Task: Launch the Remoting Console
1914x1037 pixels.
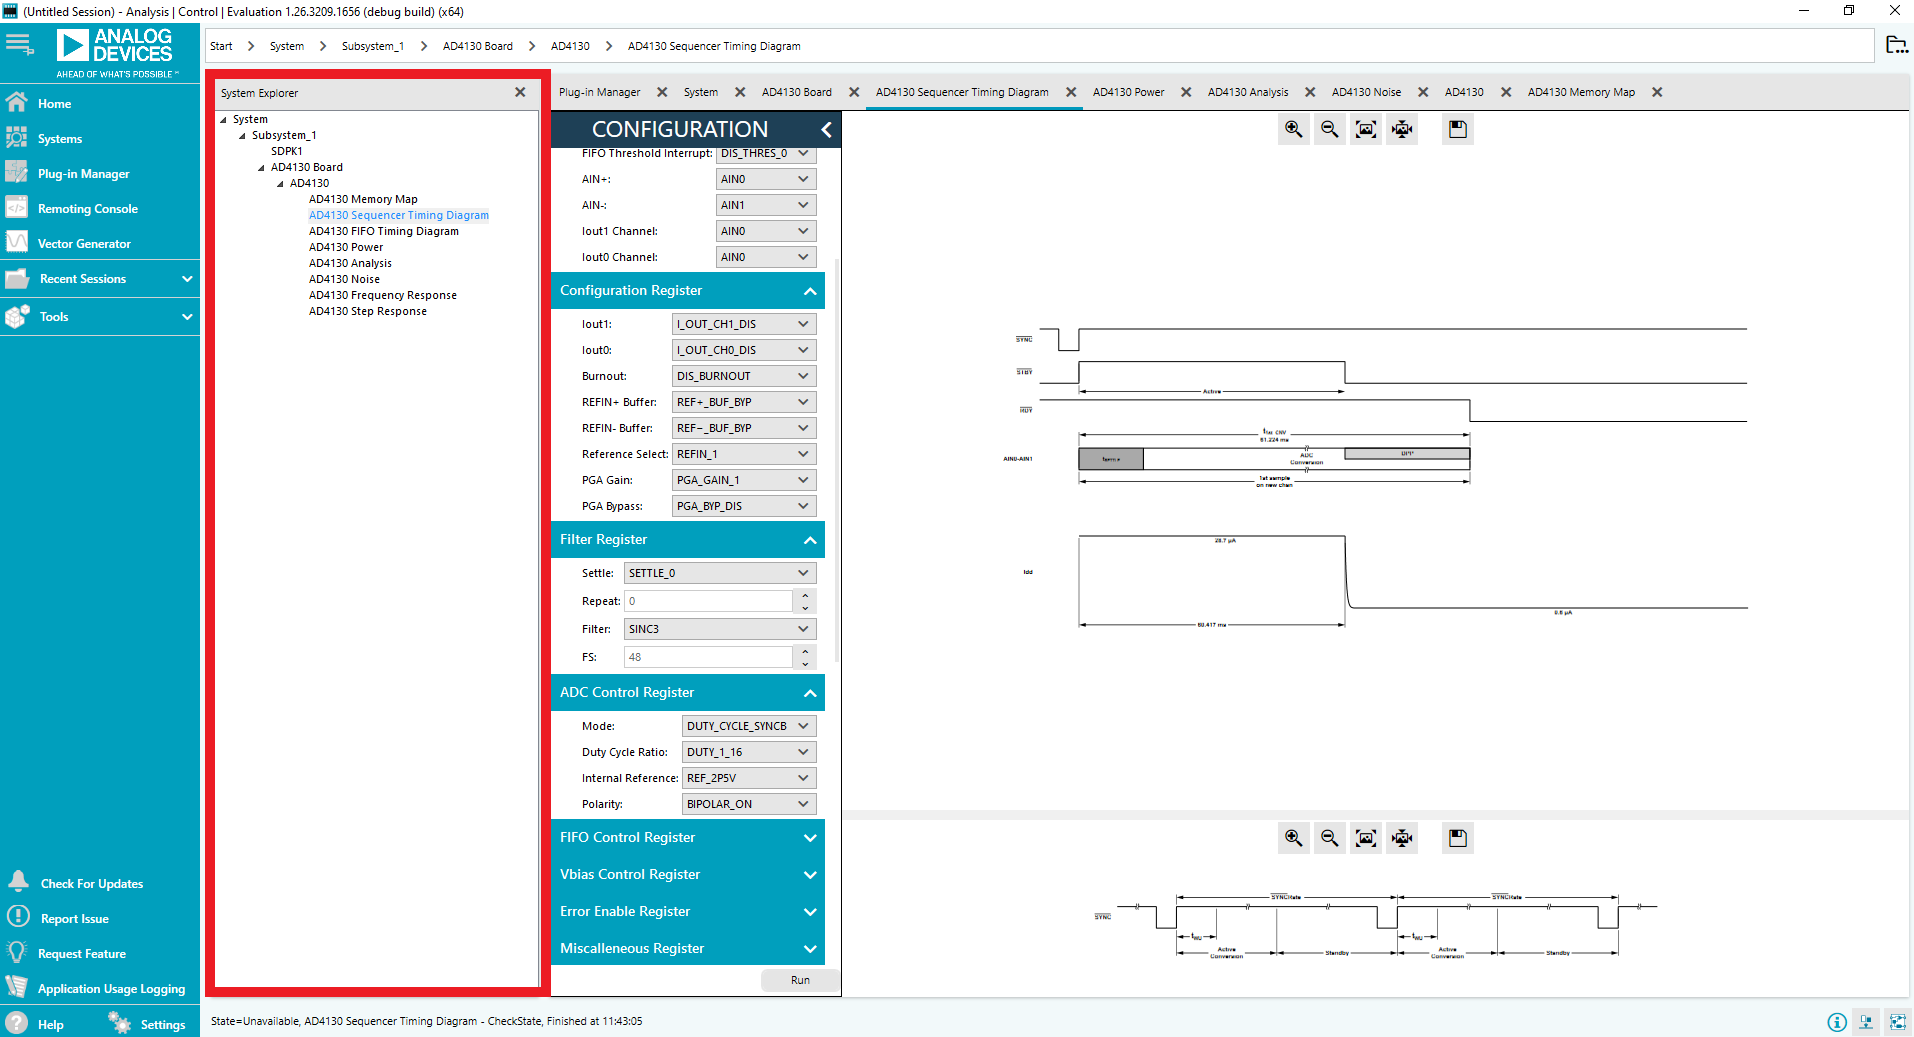Action: (88, 209)
